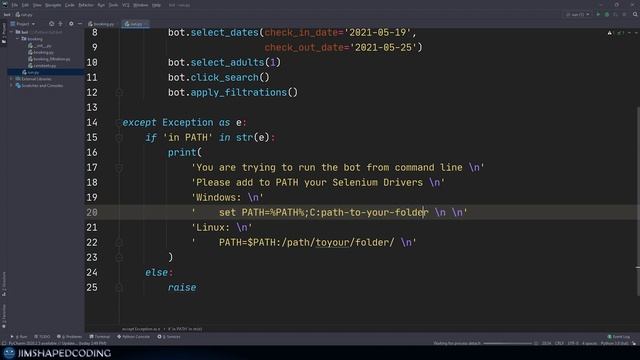The height and width of the screenshot is (360, 640).
Task: Expand External Libraries node
Action: click(11, 79)
